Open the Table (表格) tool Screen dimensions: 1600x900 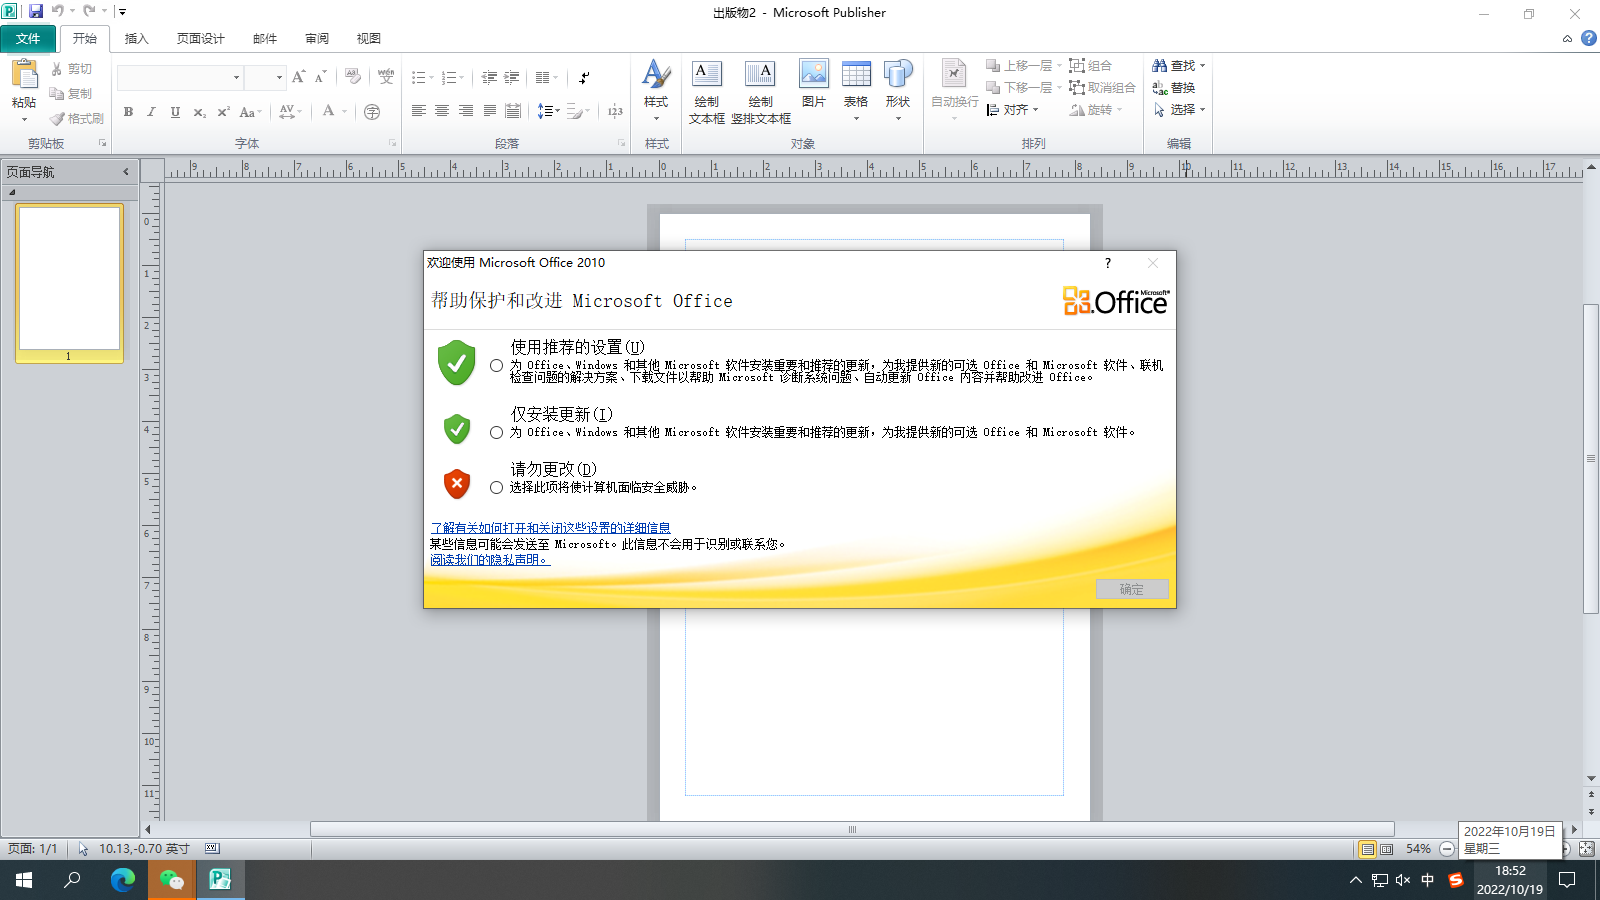click(856, 75)
